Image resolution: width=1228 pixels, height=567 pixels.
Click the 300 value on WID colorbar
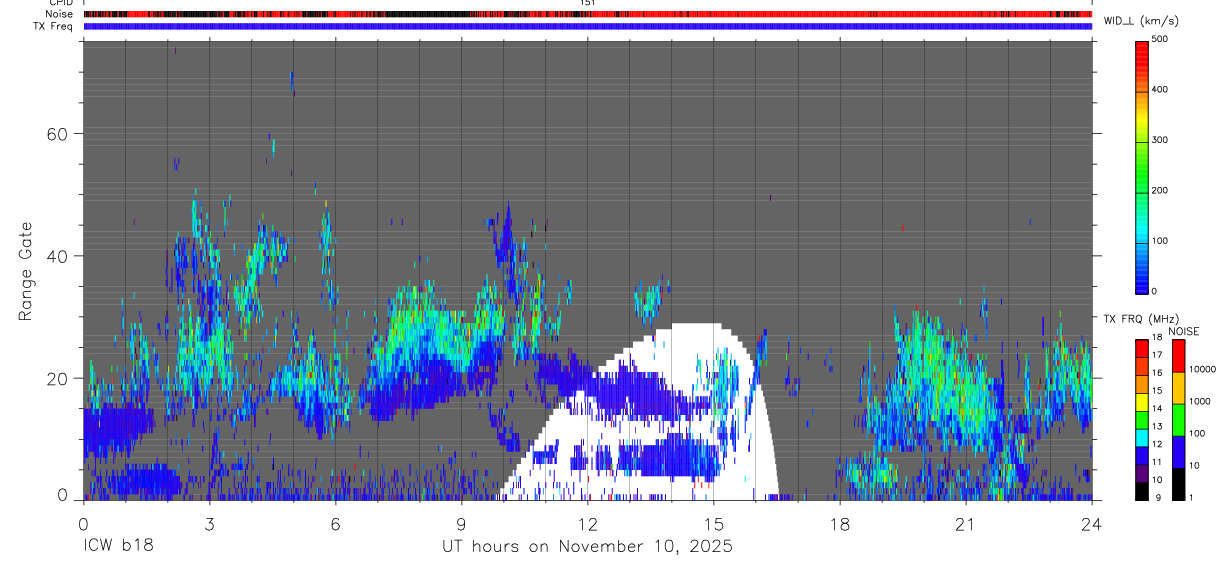coord(1160,140)
